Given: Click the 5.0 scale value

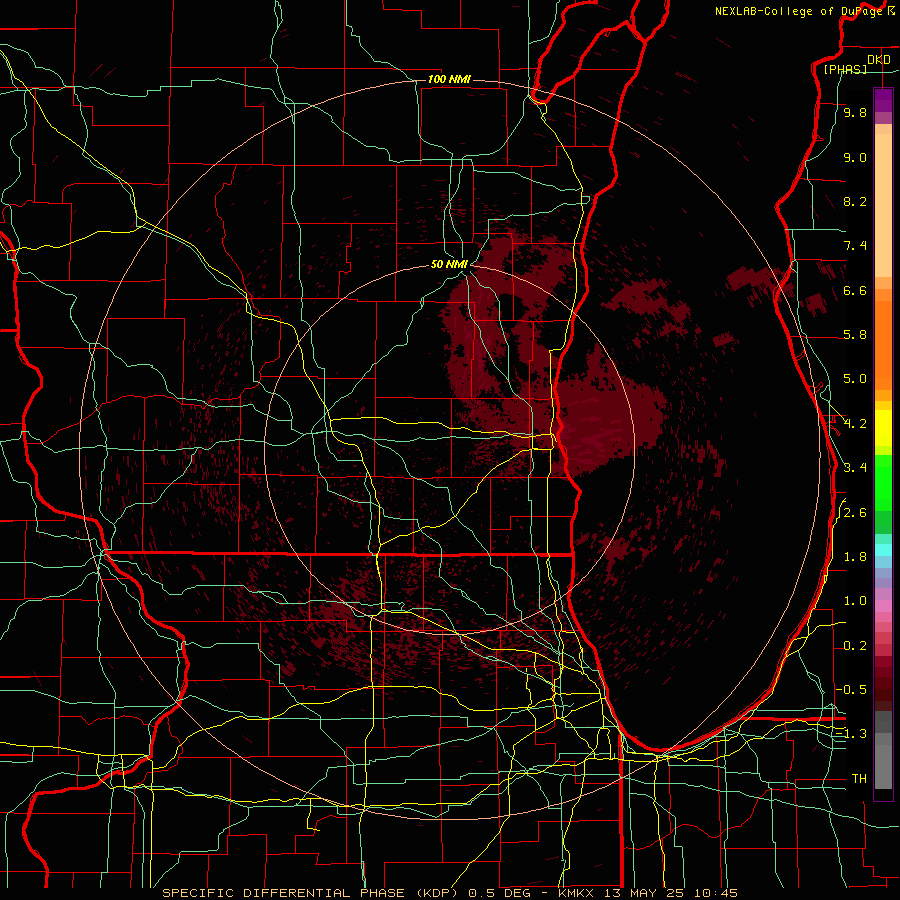Looking at the screenshot, I should [x=855, y=379].
